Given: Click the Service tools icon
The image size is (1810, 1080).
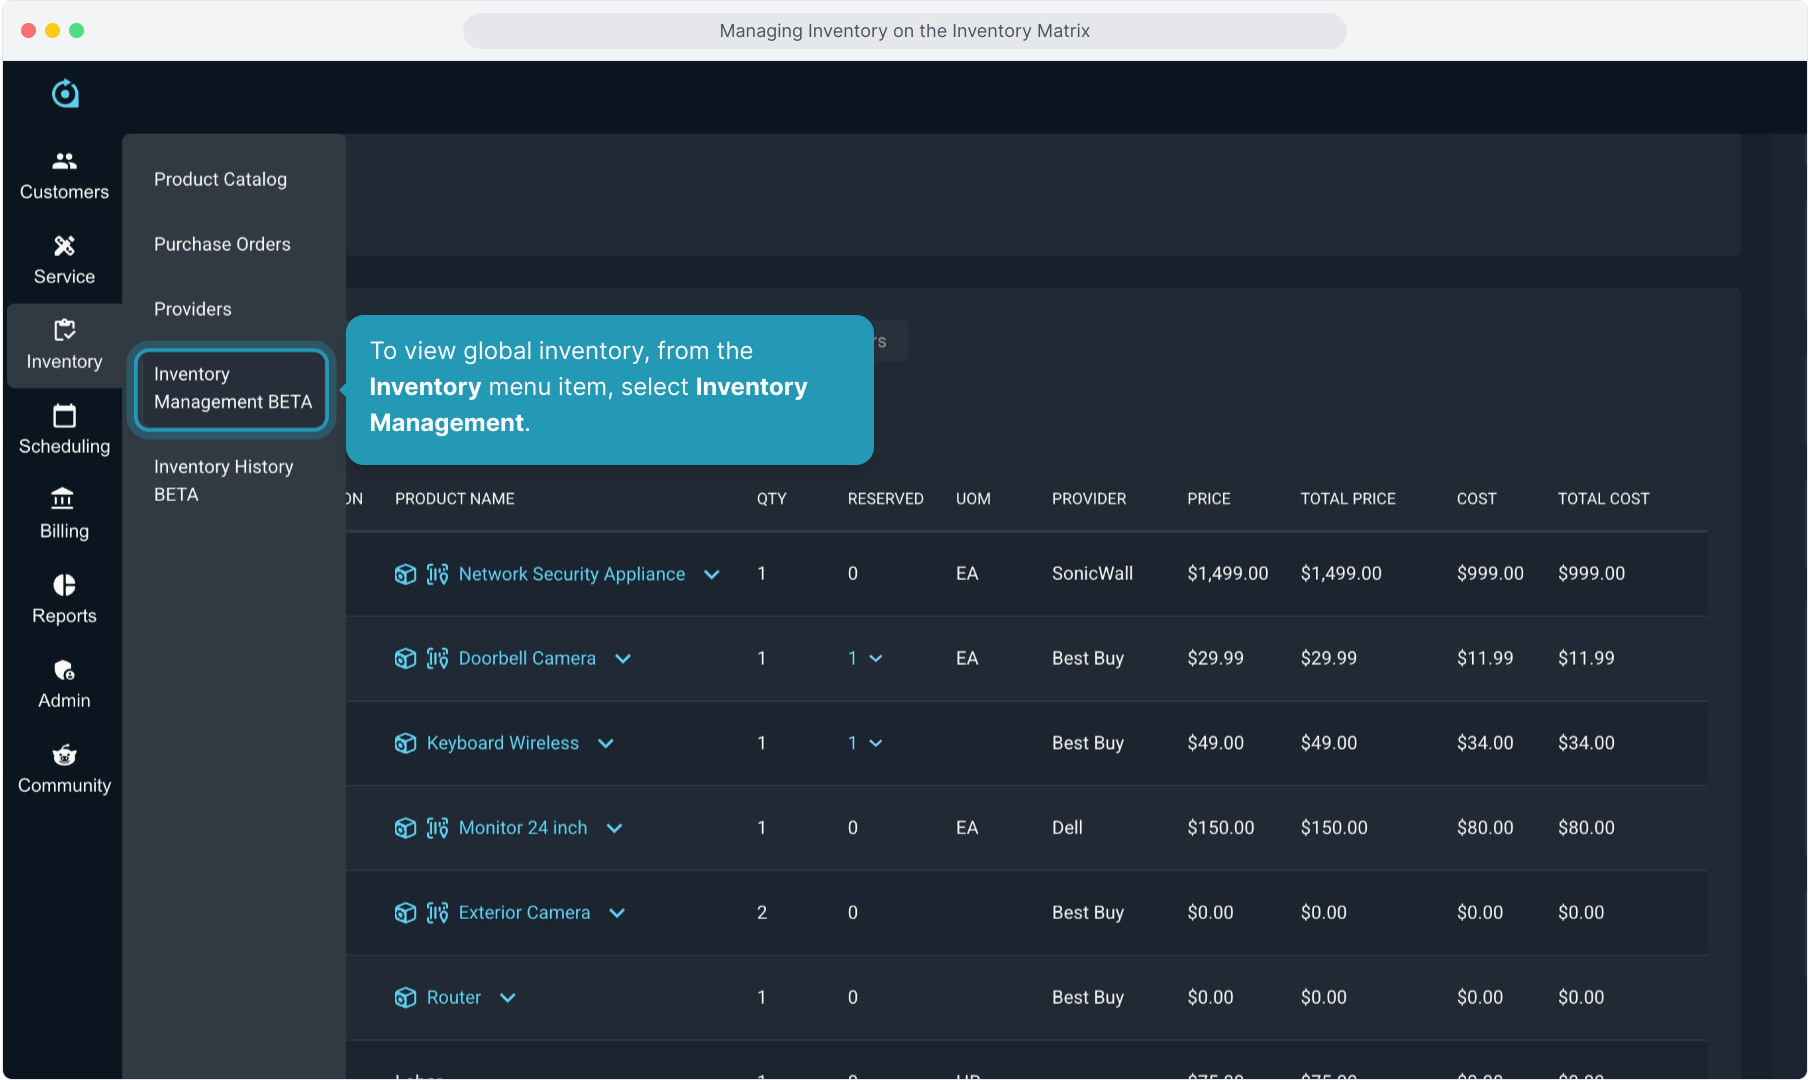Looking at the screenshot, I should tap(64, 246).
